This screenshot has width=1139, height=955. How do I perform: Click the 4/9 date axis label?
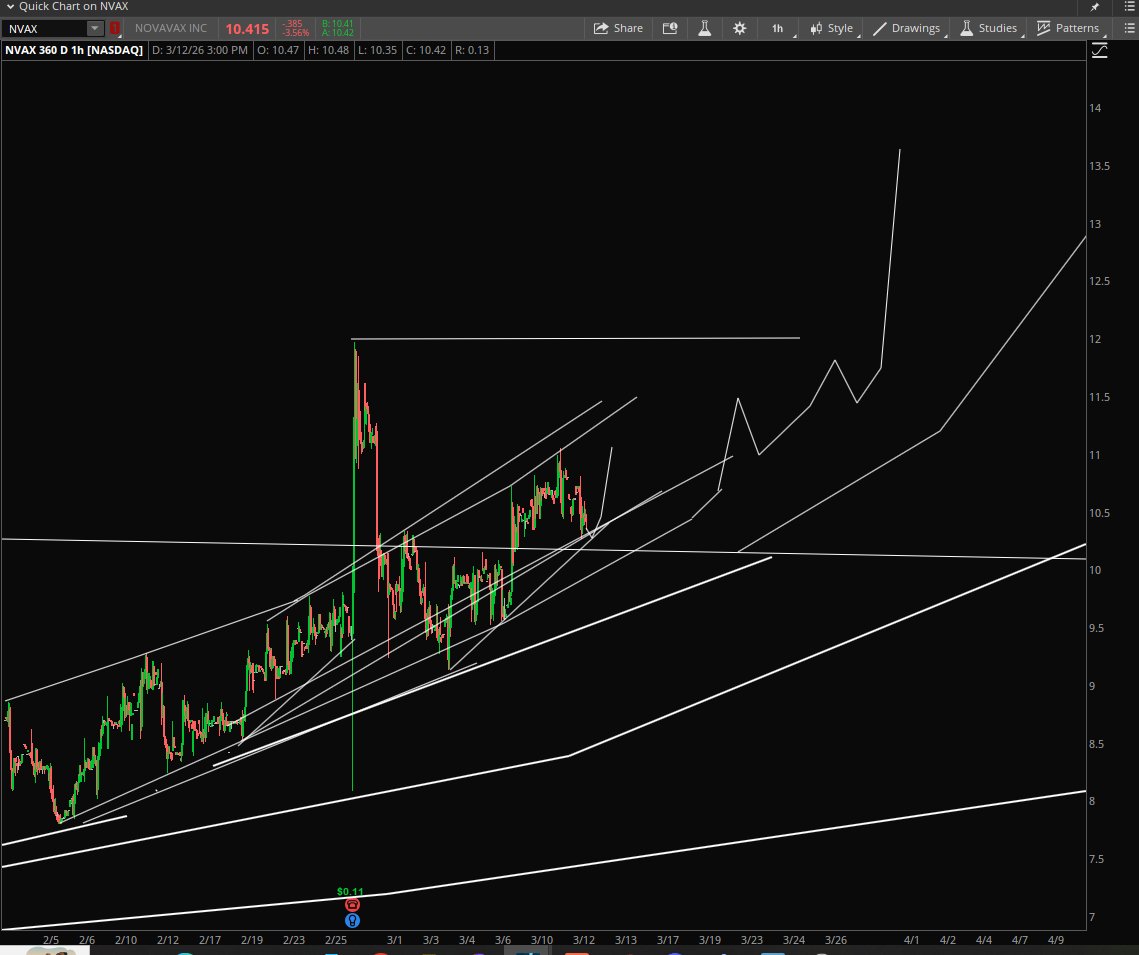click(x=1055, y=940)
